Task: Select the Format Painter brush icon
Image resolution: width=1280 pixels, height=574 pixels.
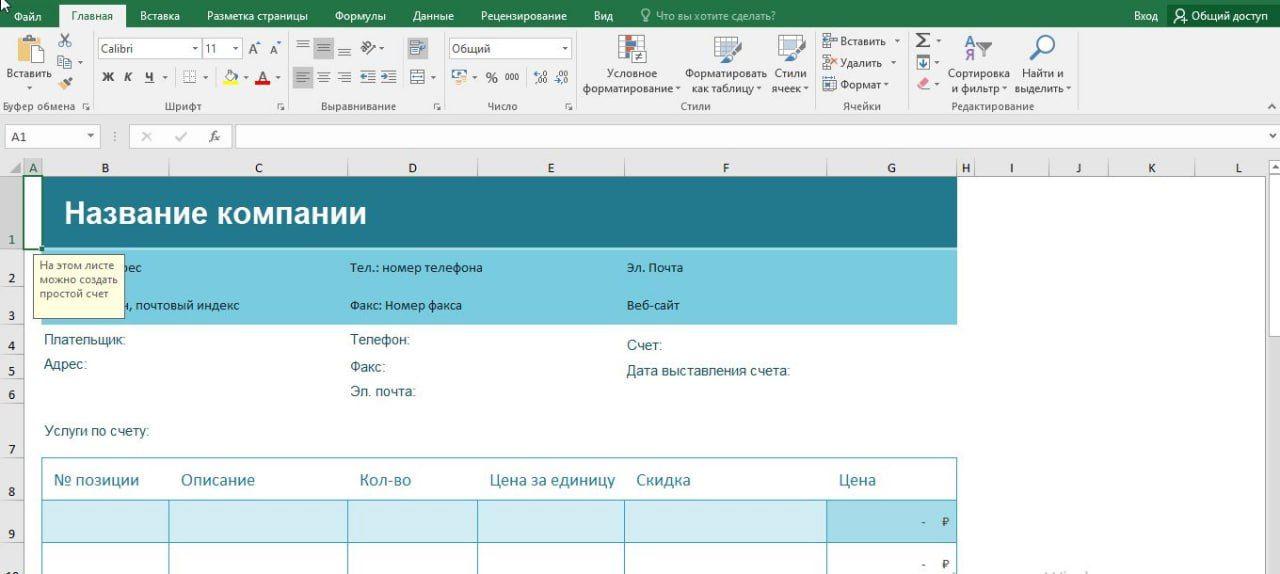Action: click(65, 84)
